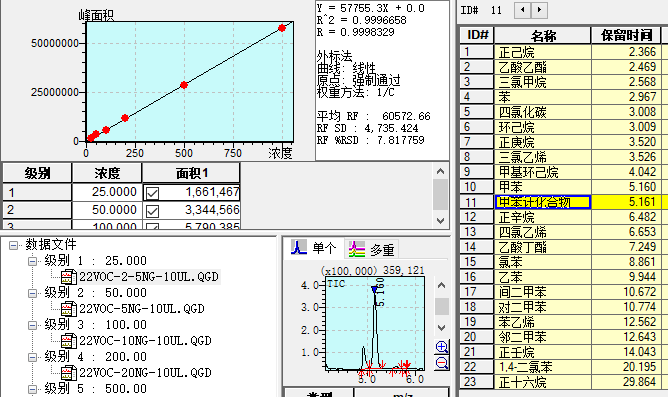Collapse the 级别 4 : 200.00 node

(x=32, y=357)
